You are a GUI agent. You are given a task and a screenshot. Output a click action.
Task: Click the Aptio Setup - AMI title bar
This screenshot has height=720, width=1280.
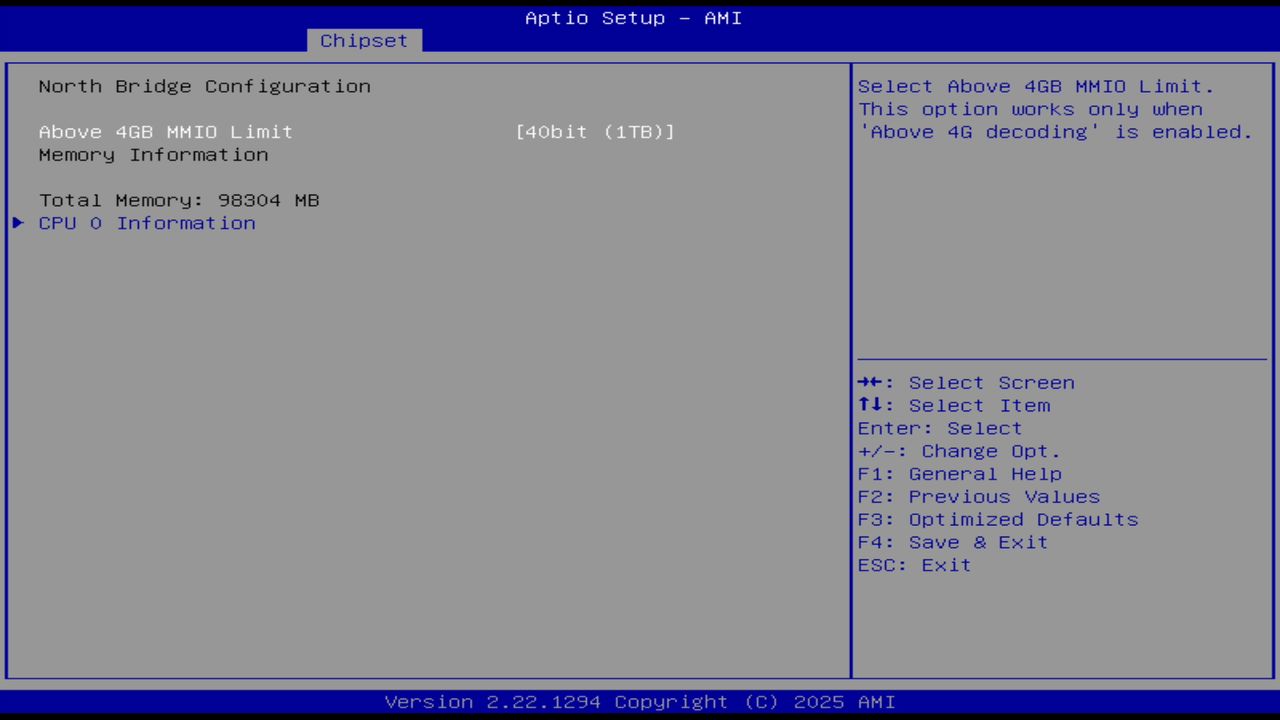coord(633,18)
